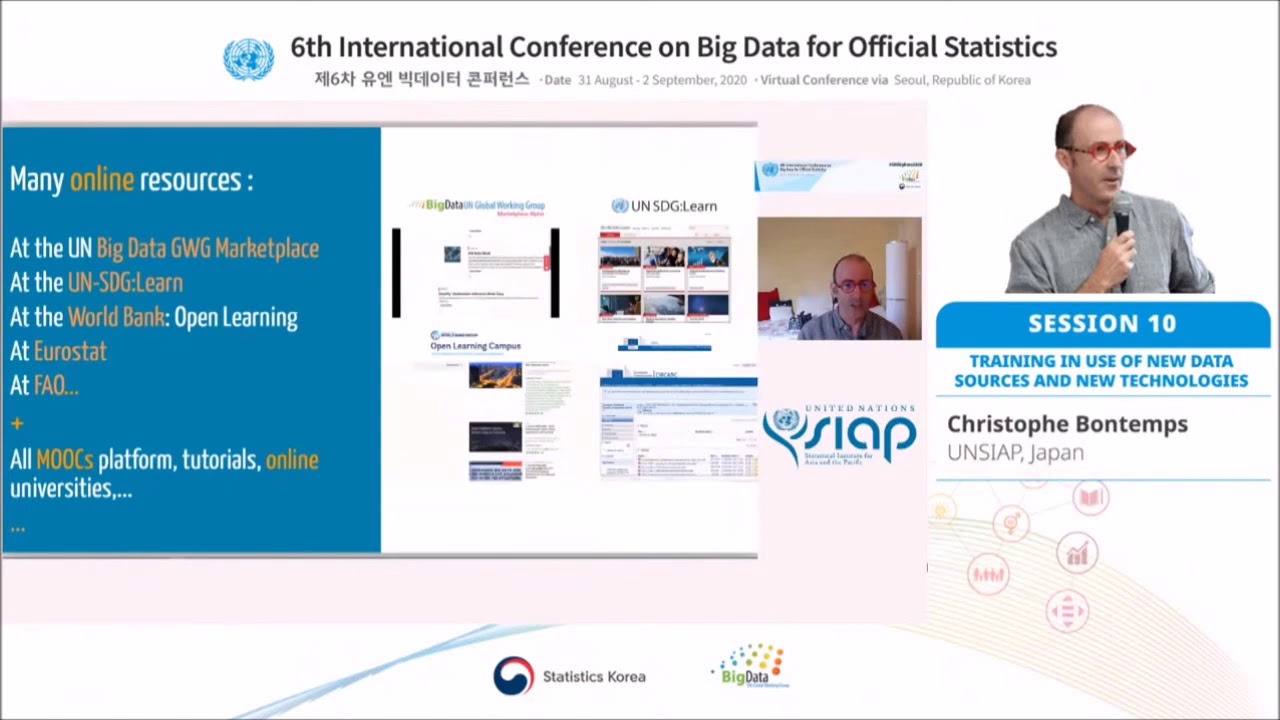This screenshot has height=720, width=1280.
Task: Click the 'Big Data GWG Marketplace' text
Action: pos(207,249)
